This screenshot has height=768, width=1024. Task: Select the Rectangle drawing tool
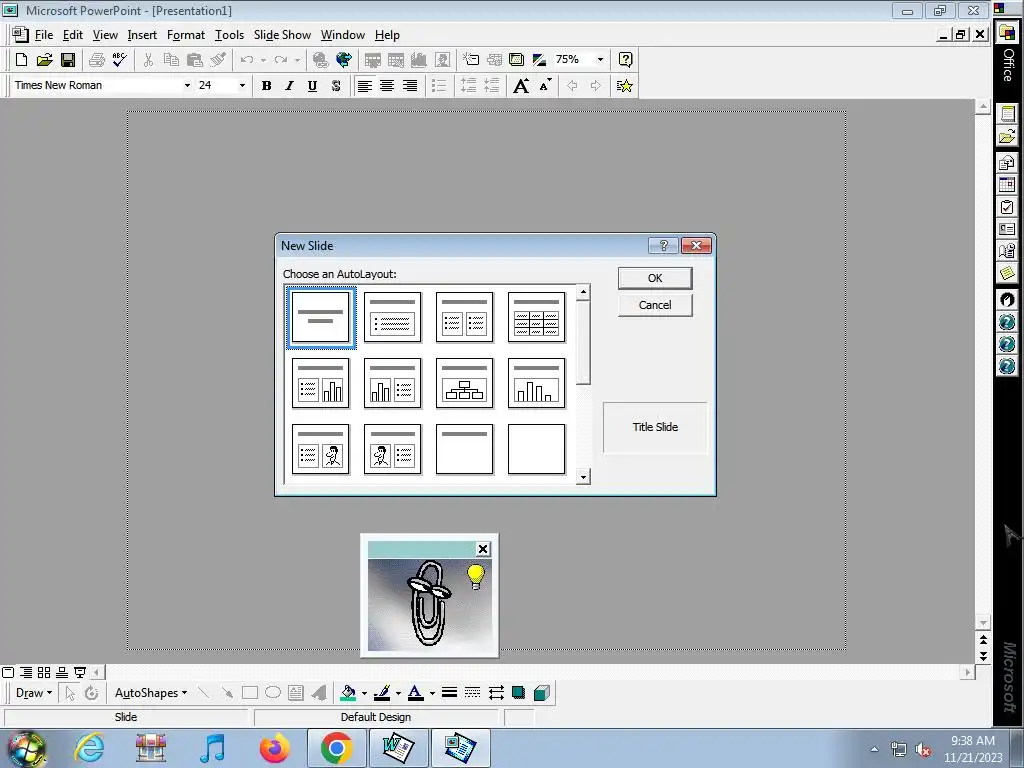coord(249,693)
